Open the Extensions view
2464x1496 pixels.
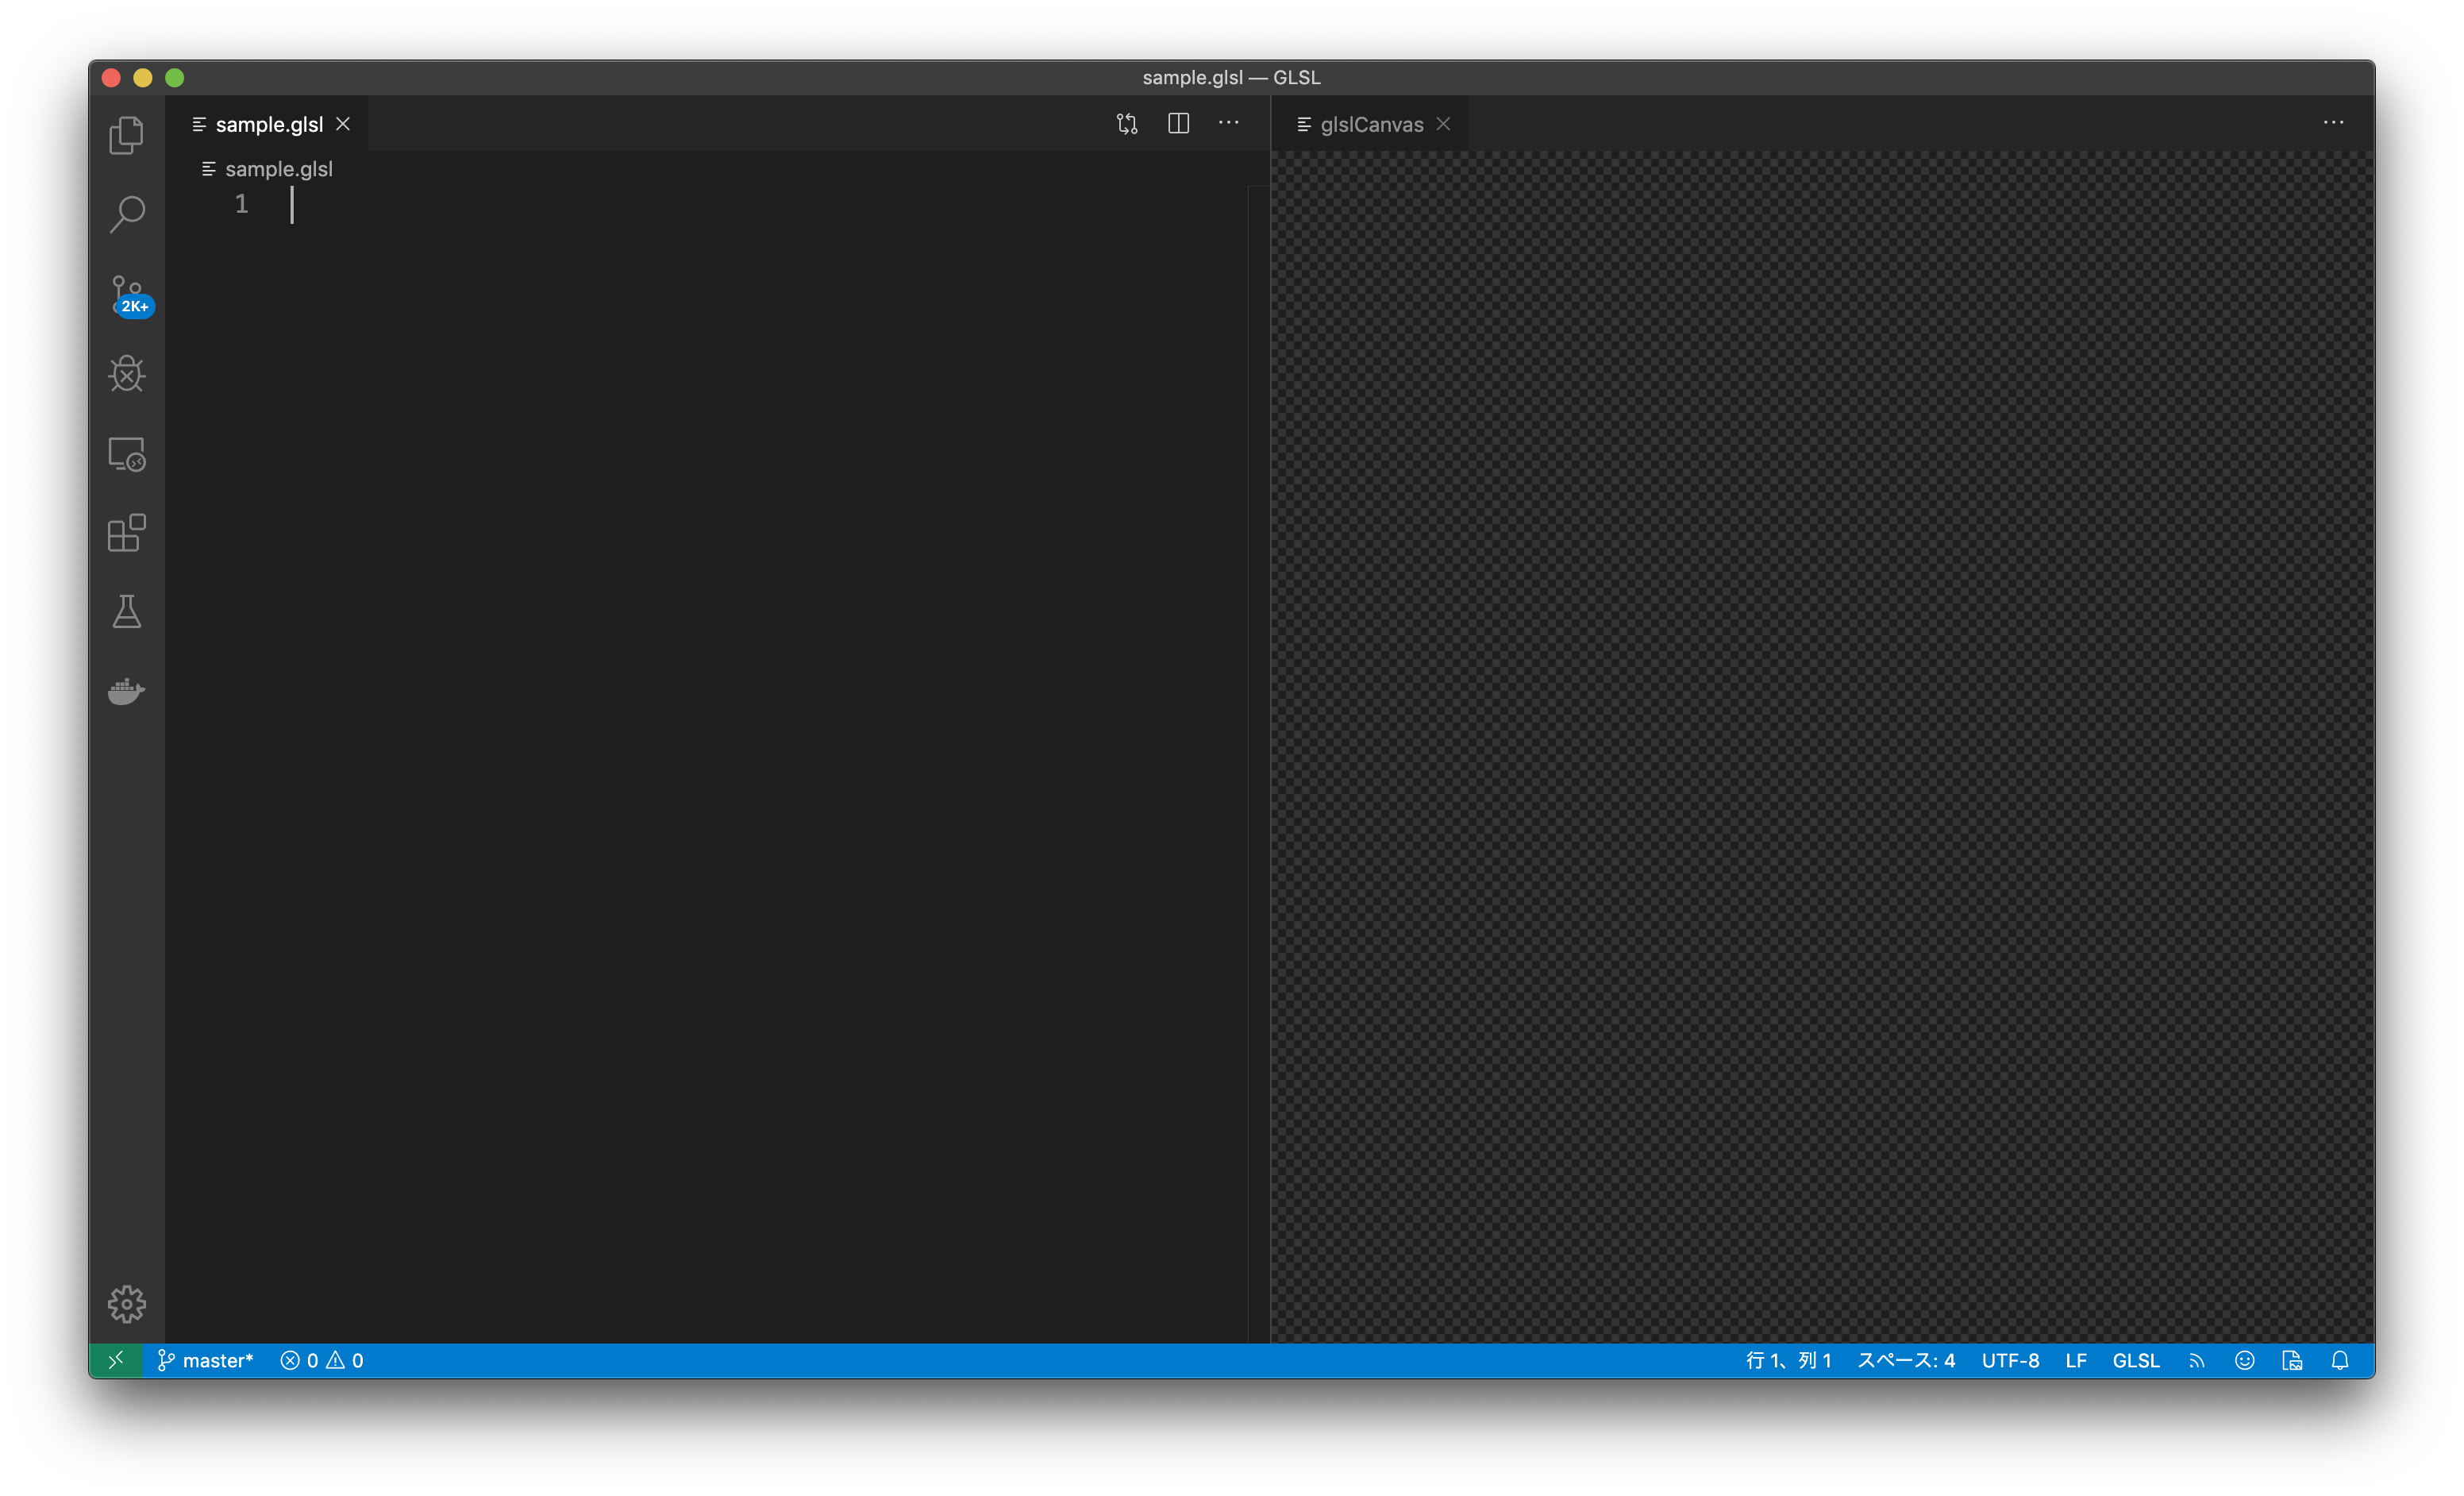click(x=126, y=533)
